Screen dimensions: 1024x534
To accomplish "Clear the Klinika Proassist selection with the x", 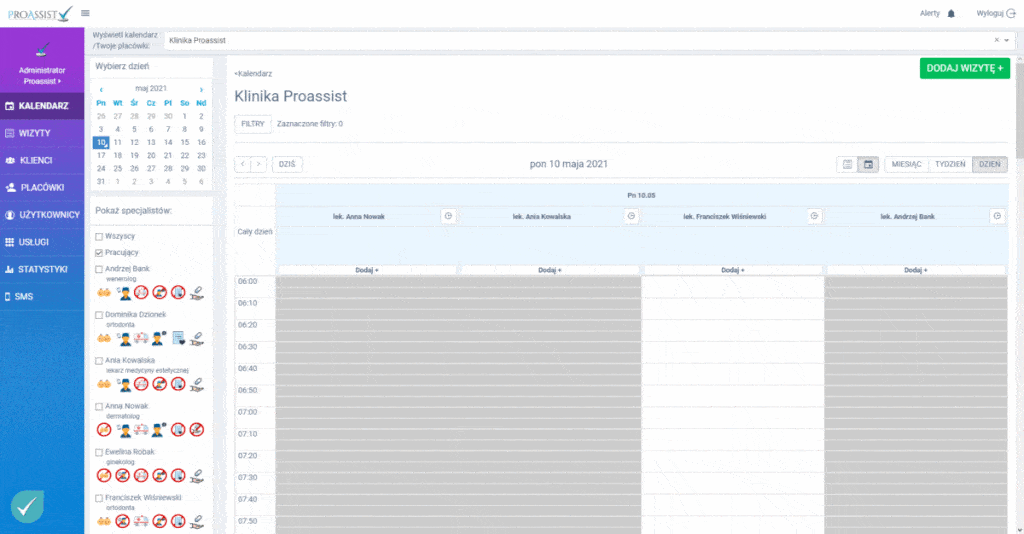I will (x=997, y=40).
